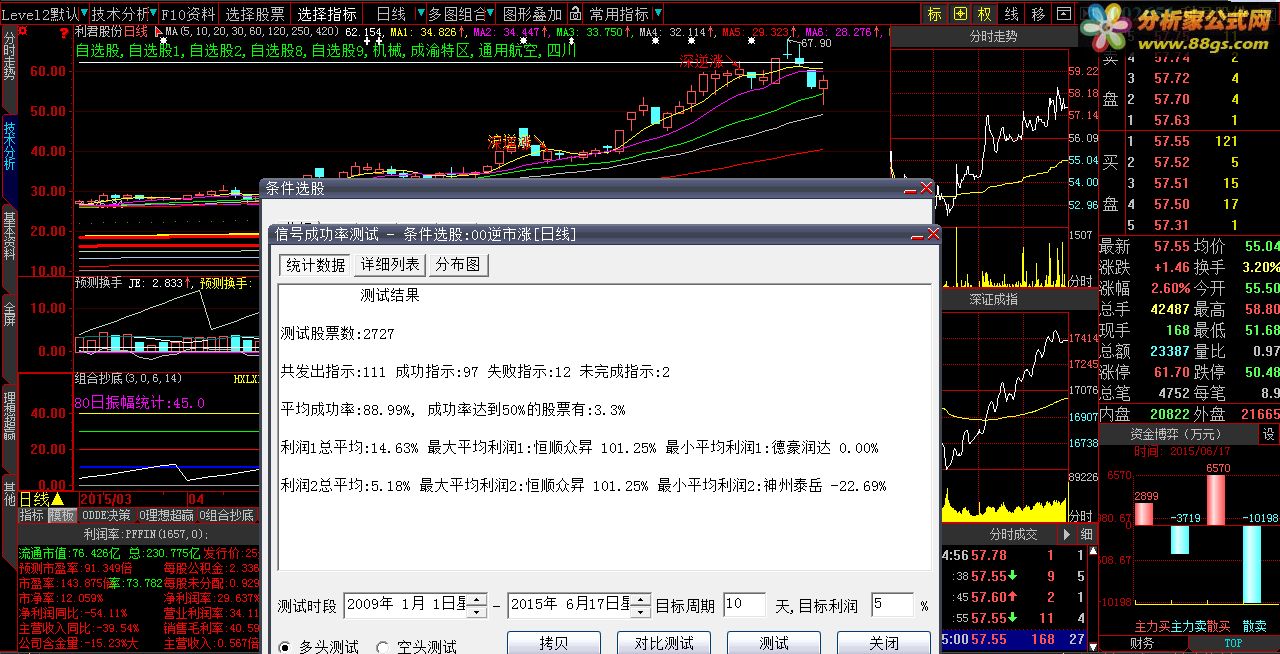1280x654 pixels.
Task: Select the 空头测试 radio button
Action: [x=383, y=647]
